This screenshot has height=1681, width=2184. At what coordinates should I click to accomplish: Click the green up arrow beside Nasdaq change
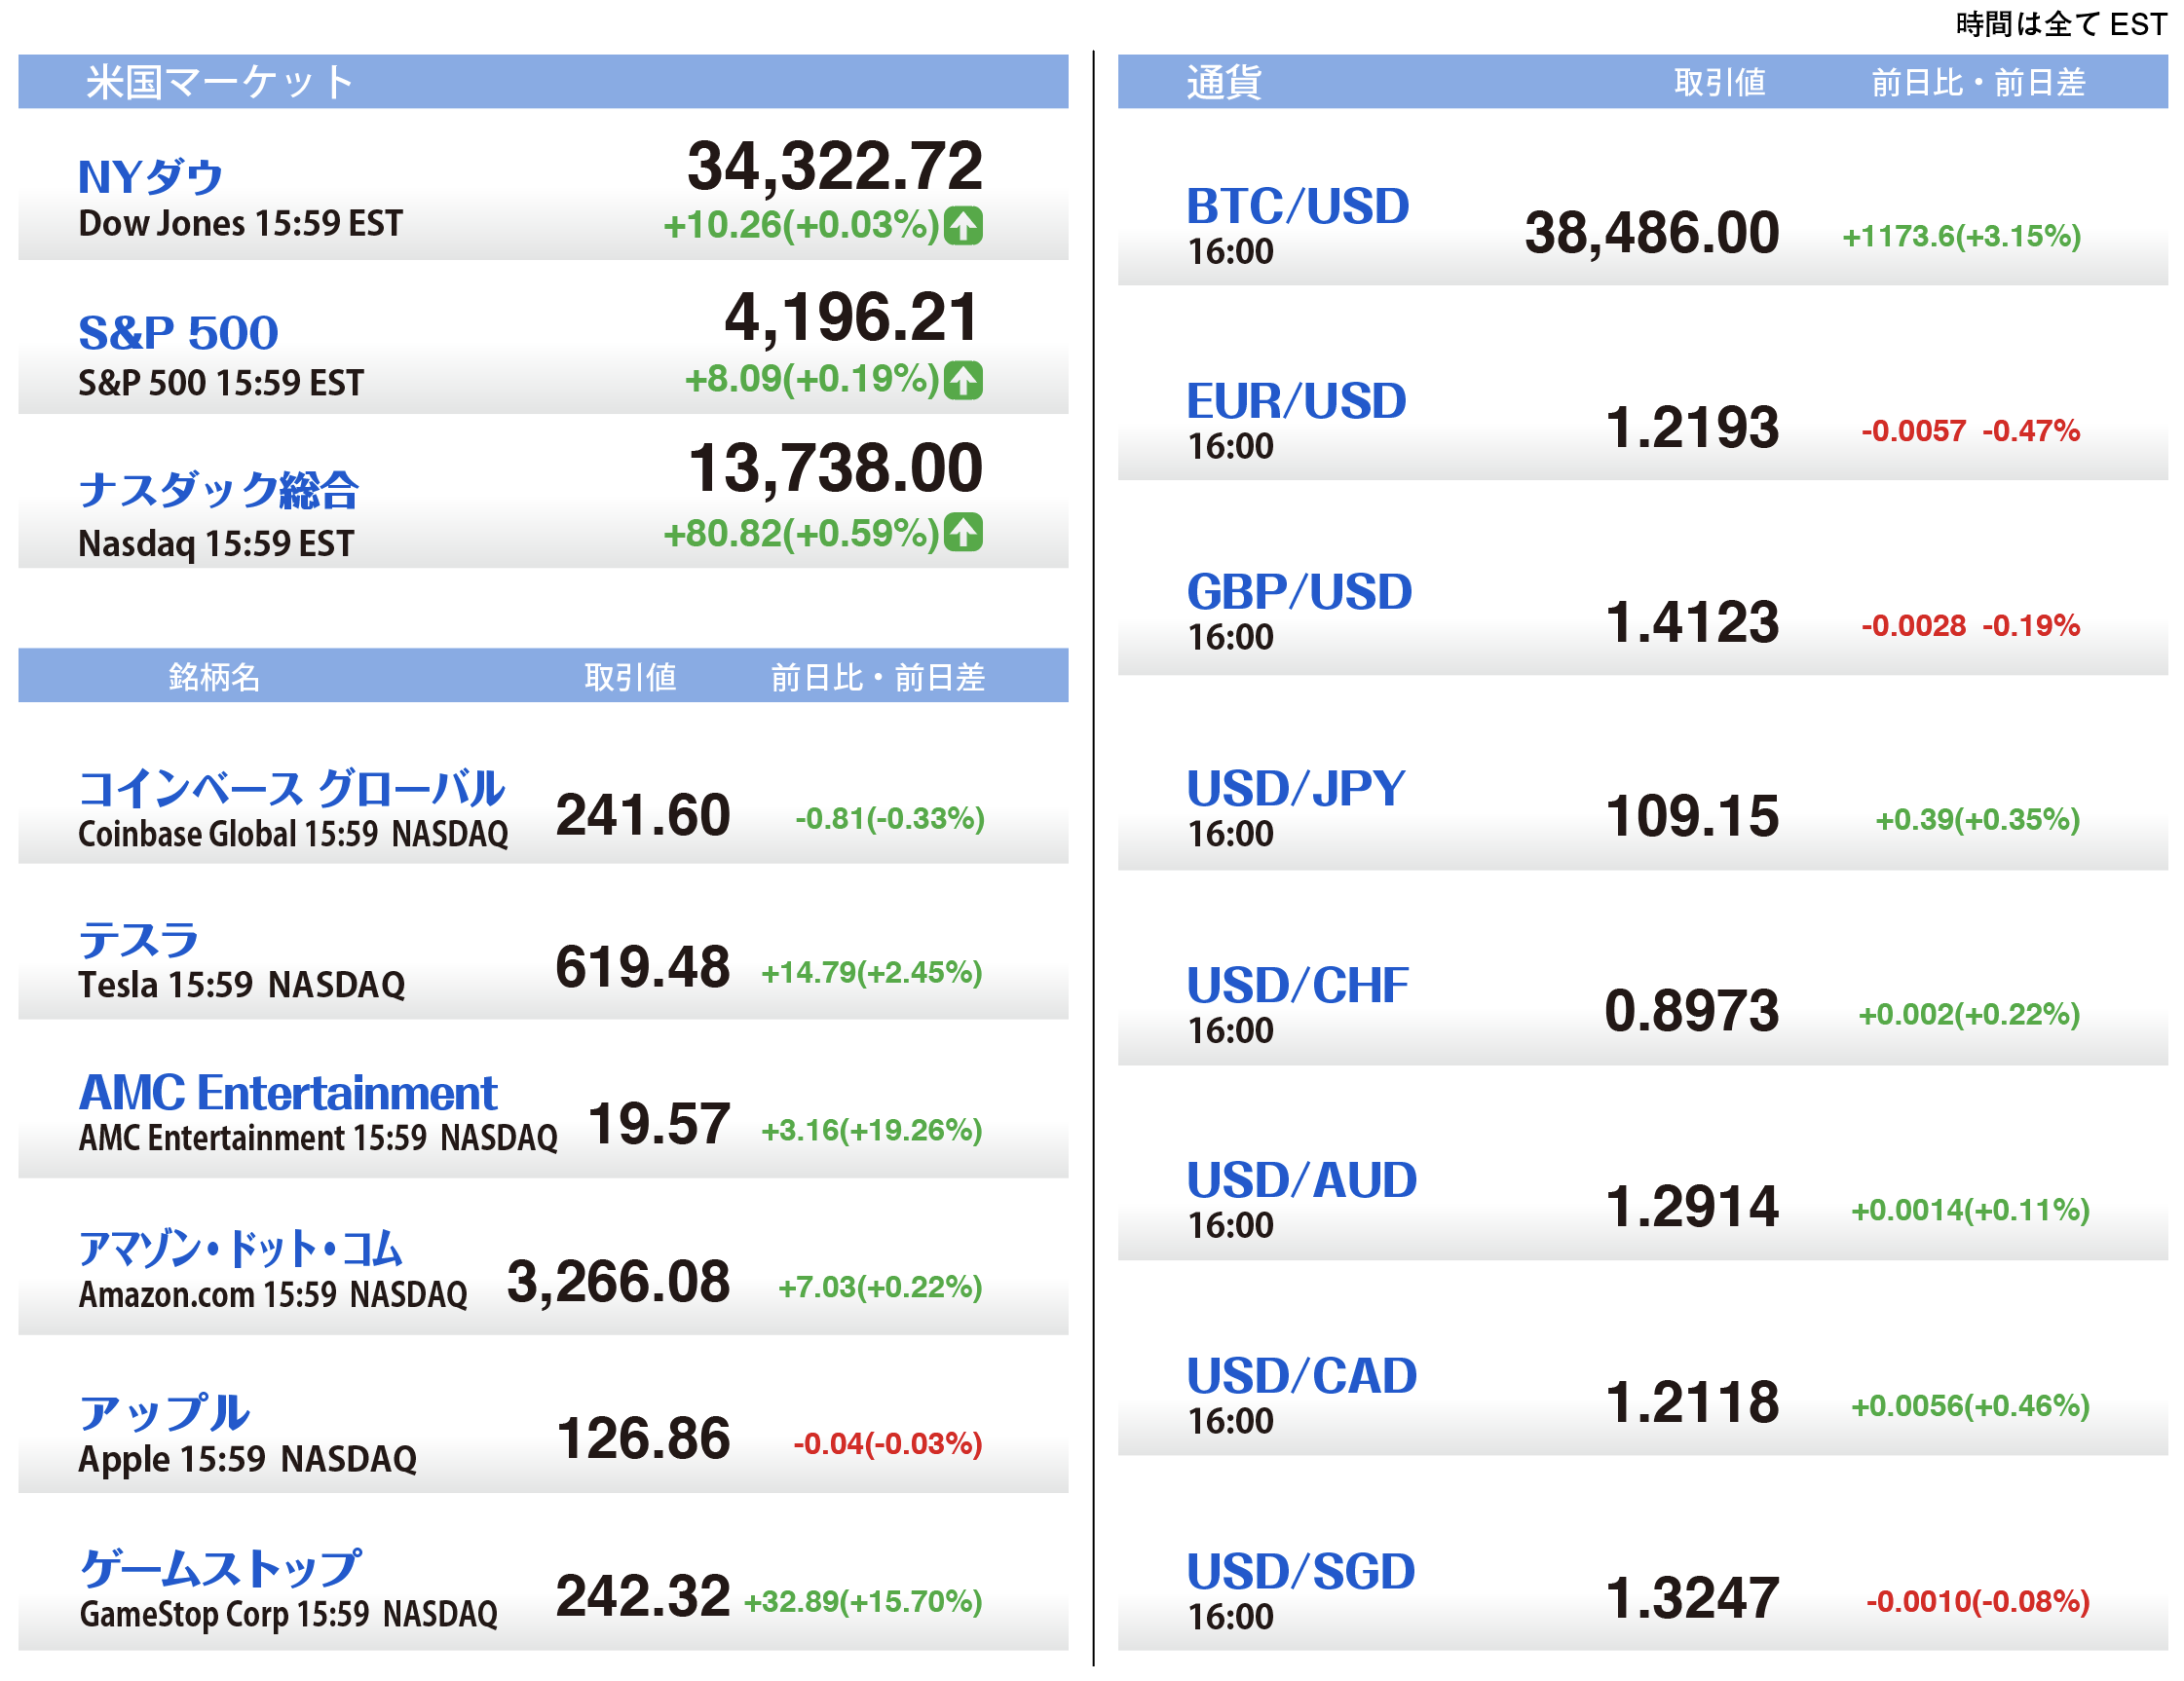pos(963,533)
